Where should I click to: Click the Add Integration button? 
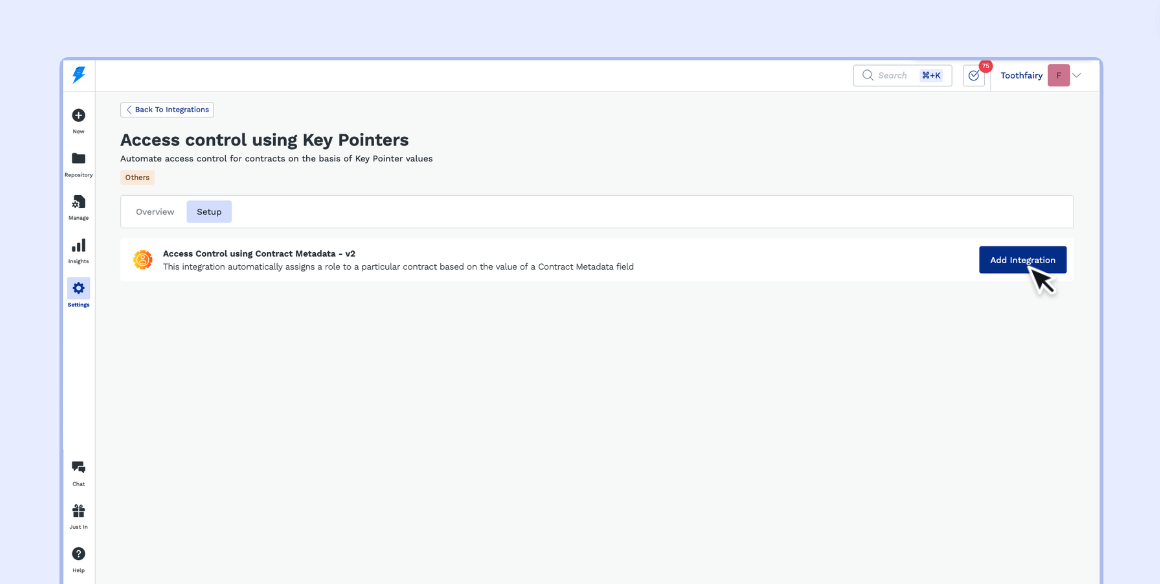1022,260
